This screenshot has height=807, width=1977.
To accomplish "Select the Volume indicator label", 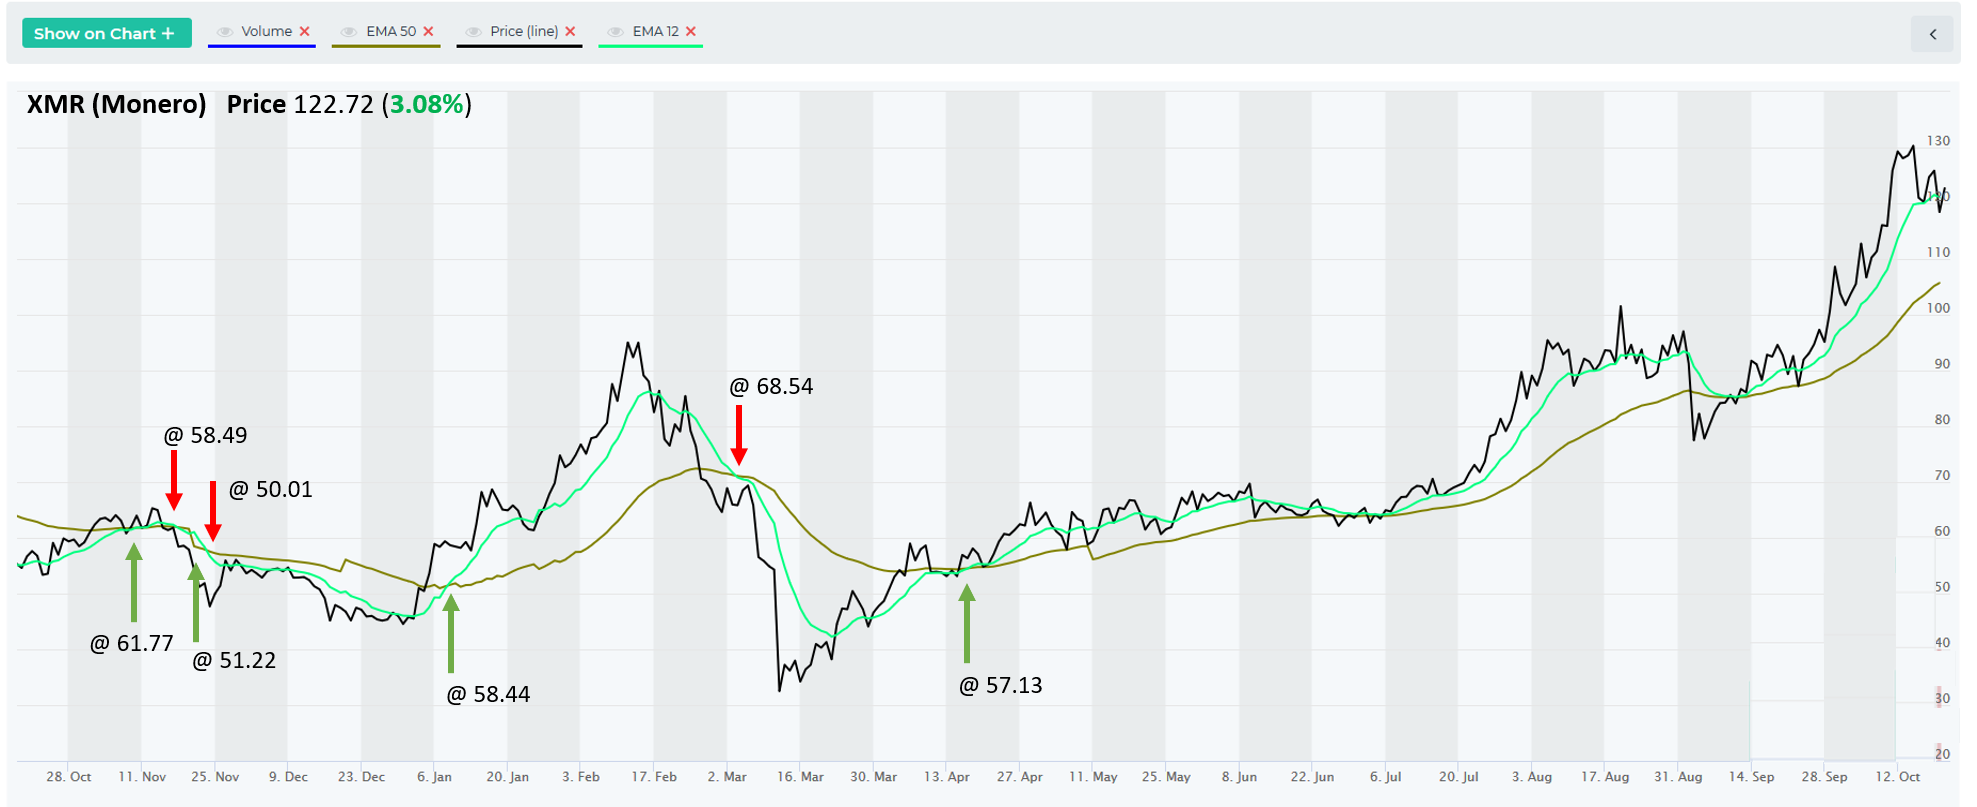I will tap(267, 32).
